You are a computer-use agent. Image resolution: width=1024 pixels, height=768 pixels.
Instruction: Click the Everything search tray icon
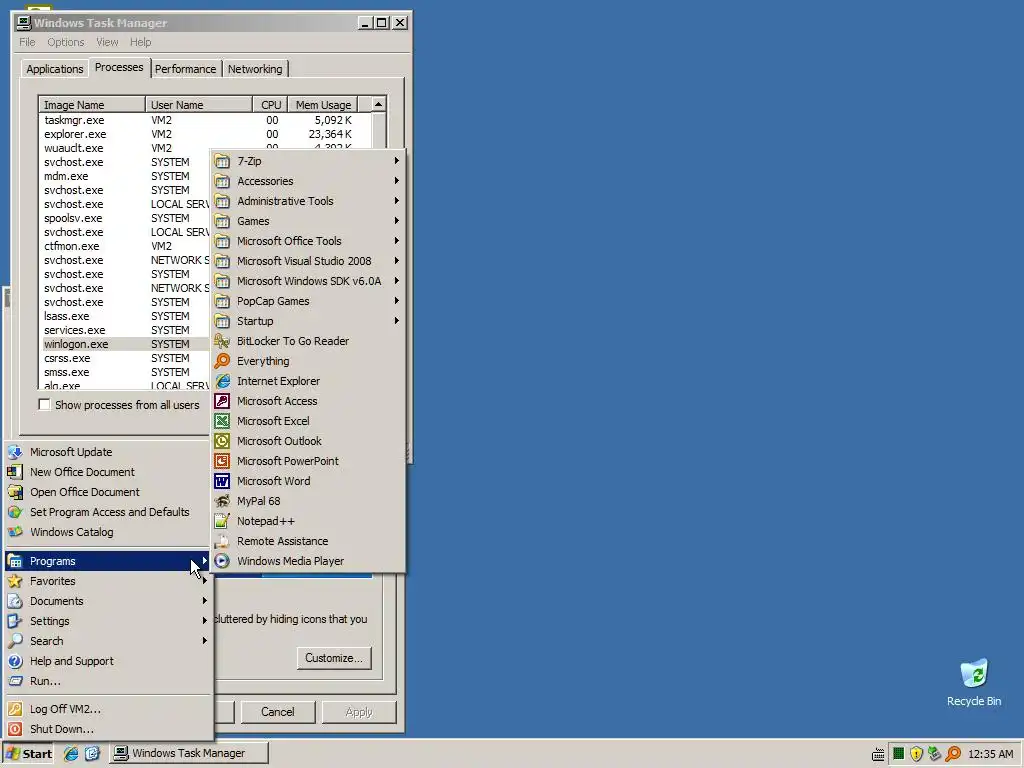point(953,754)
